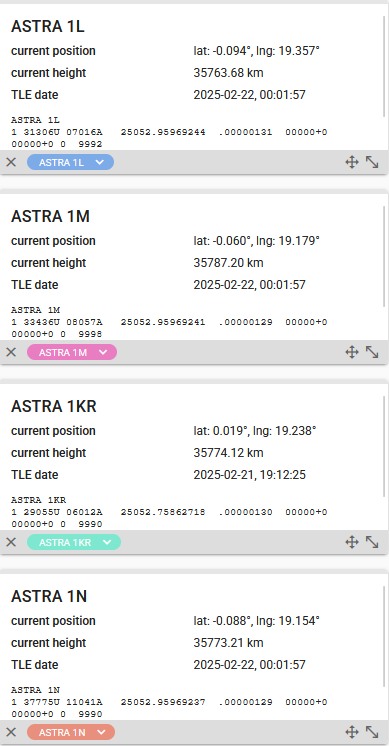Click the expand-arrows icon on ASTRA 1KR card
The width and height of the screenshot is (389, 746).
[x=372, y=542]
